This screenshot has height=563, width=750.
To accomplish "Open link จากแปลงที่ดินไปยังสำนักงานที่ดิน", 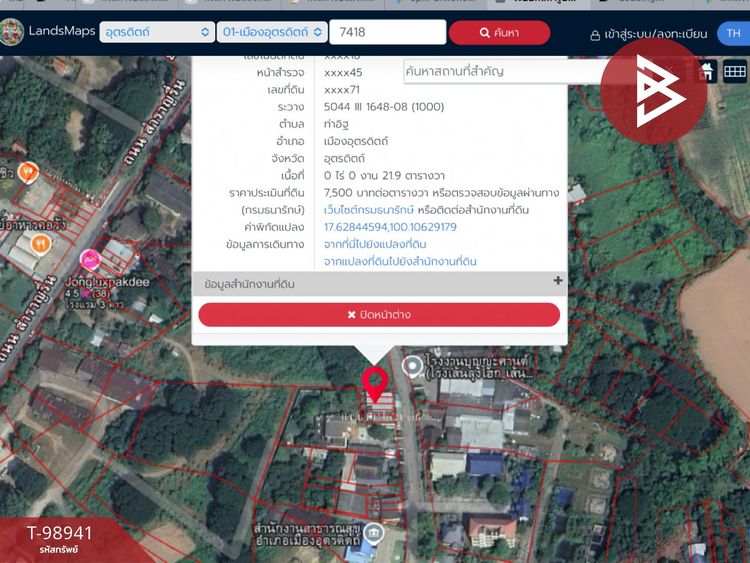I will tap(400, 262).
